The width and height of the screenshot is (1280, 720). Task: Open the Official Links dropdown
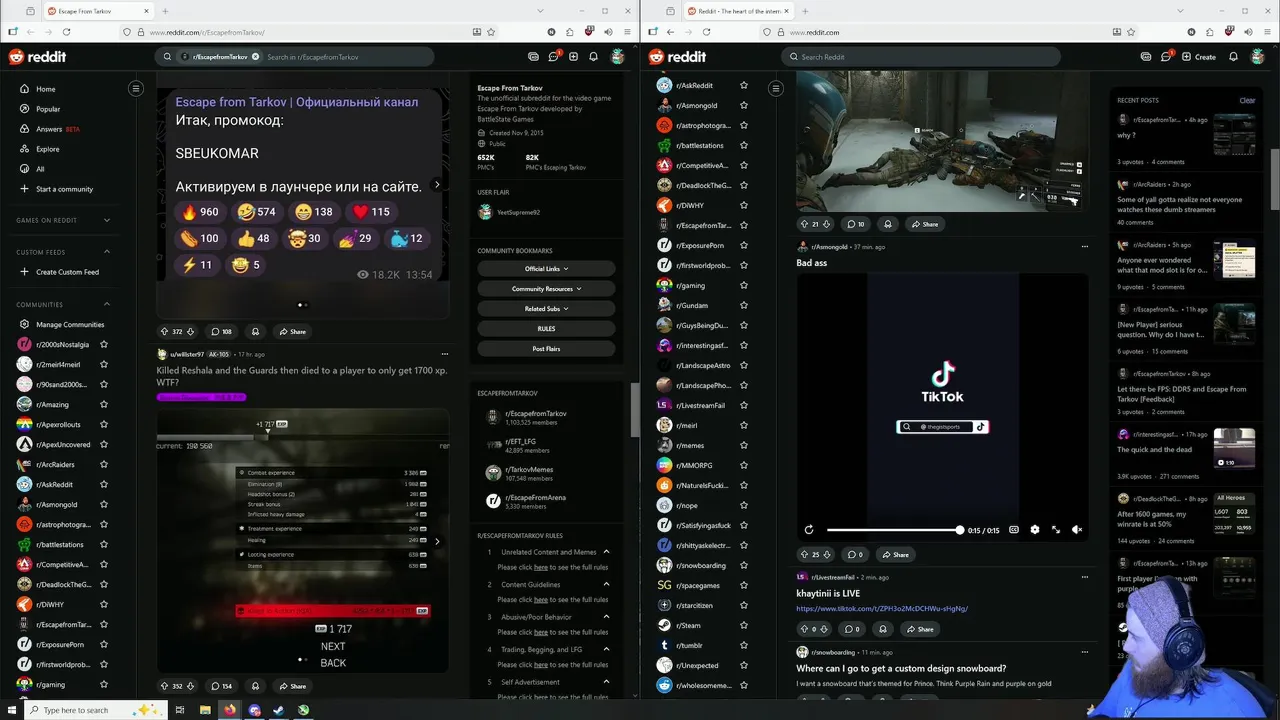[546, 268]
